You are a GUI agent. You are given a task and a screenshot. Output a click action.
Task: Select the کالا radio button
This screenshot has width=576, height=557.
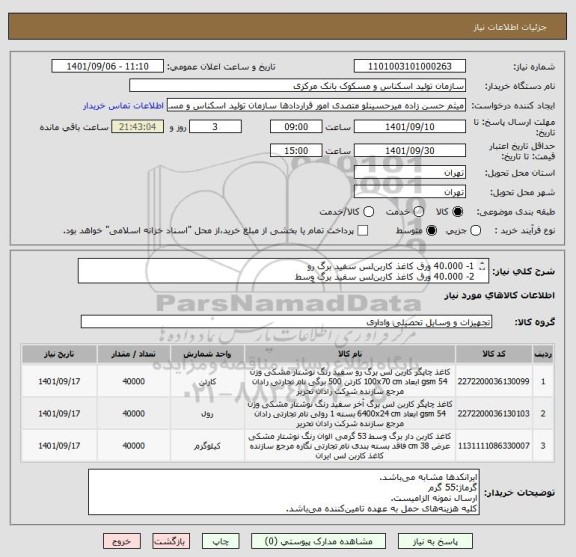(x=458, y=212)
